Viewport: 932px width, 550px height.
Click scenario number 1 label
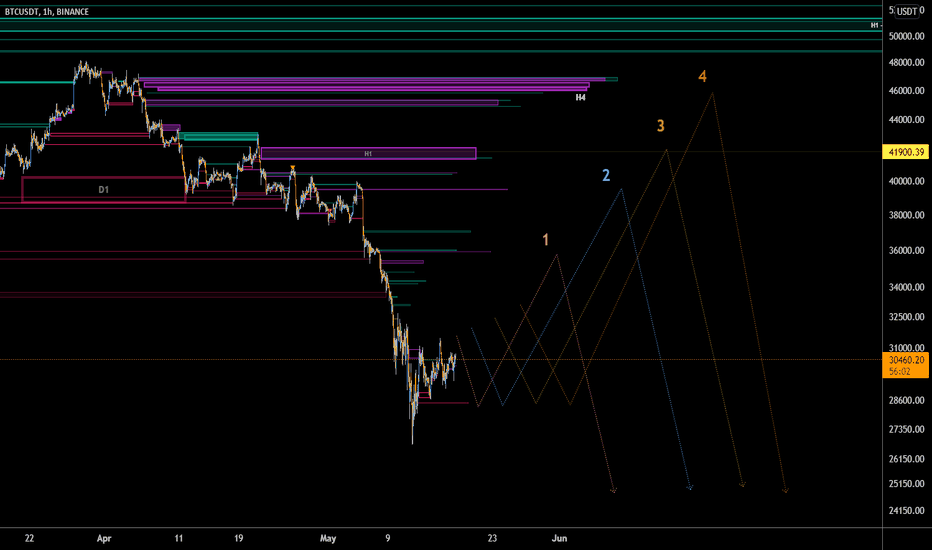pyautogui.click(x=546, y=240)
